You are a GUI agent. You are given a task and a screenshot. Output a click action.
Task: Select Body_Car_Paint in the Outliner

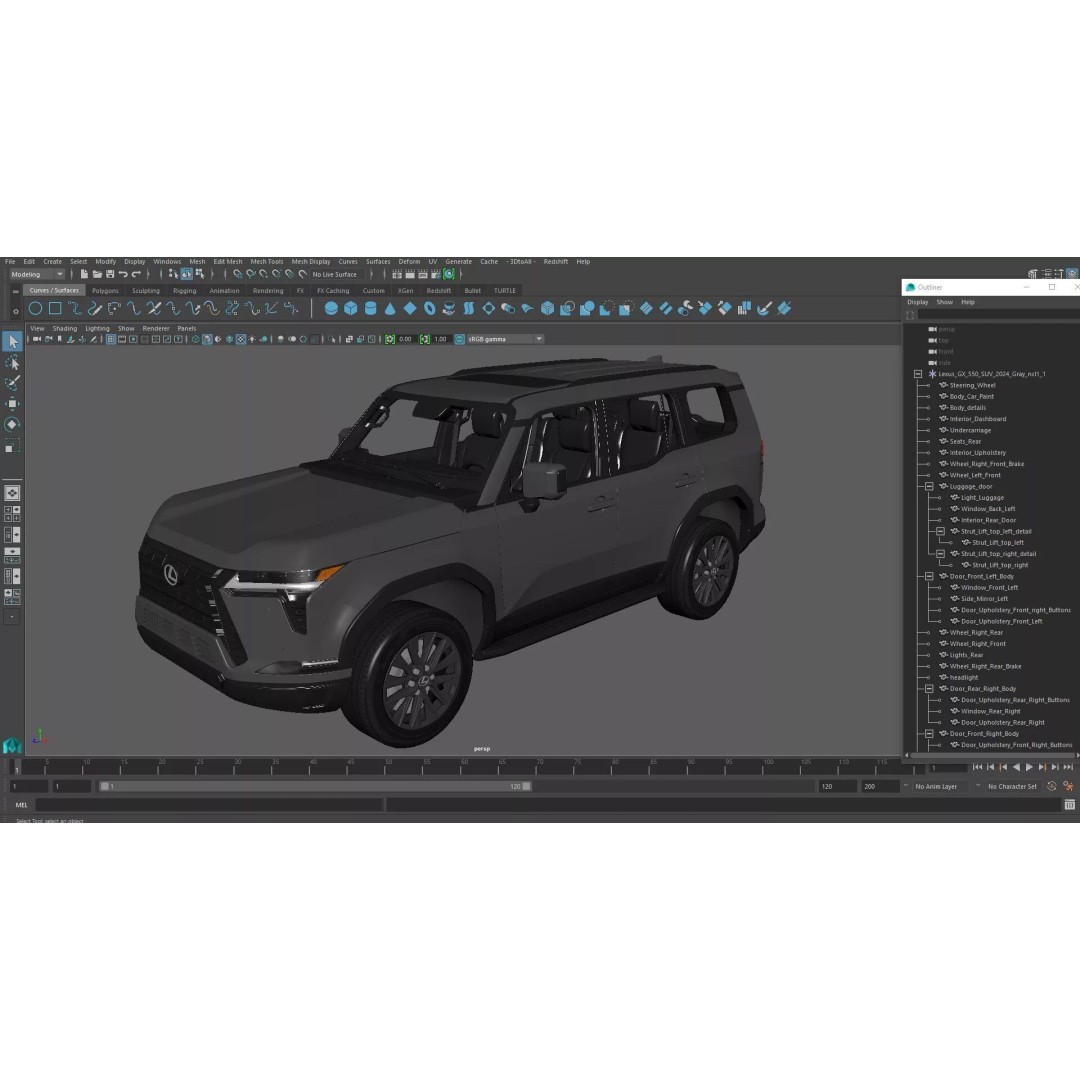tap(971, 397)
